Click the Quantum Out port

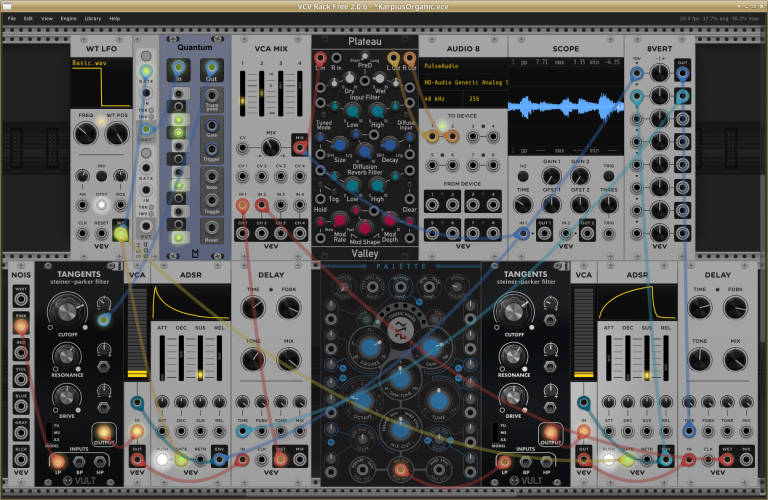212,67
